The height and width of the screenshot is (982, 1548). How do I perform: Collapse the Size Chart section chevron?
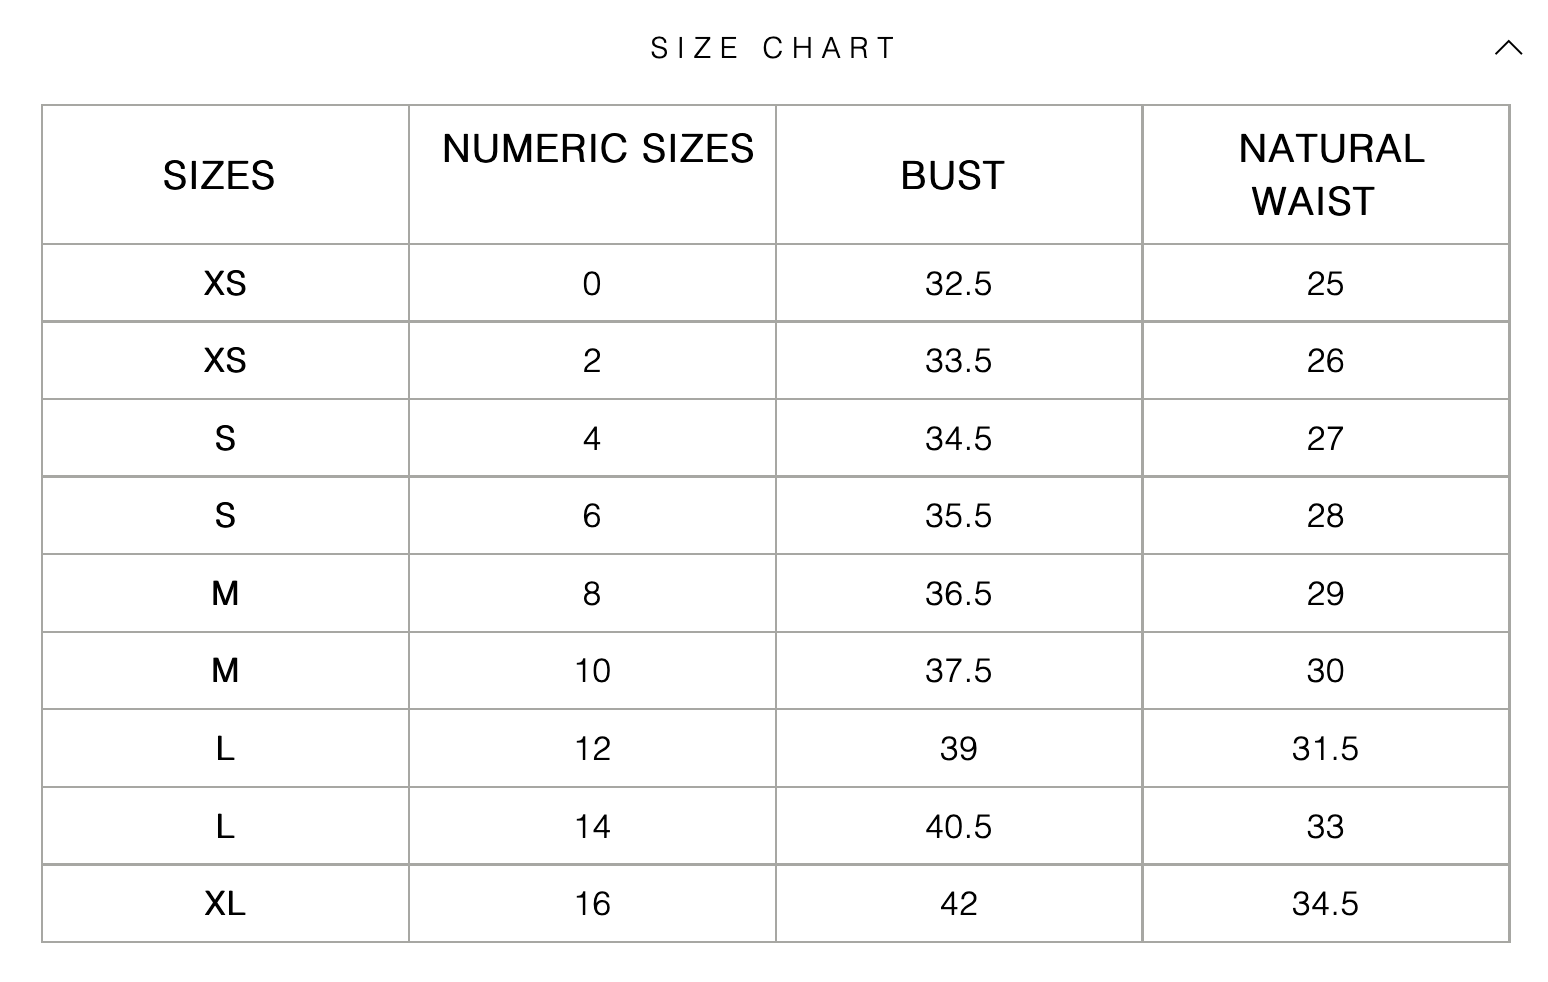(1508, 48)
